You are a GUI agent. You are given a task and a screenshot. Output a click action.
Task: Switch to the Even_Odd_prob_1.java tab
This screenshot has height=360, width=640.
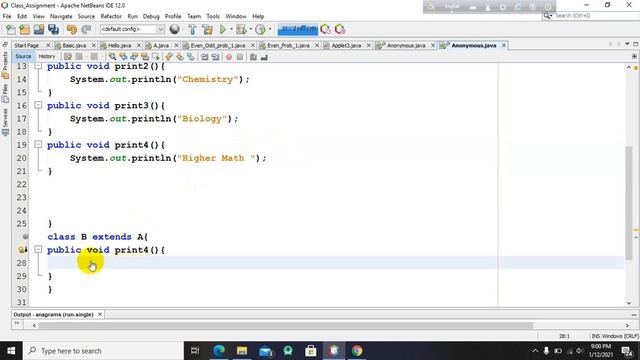[218, 45]
